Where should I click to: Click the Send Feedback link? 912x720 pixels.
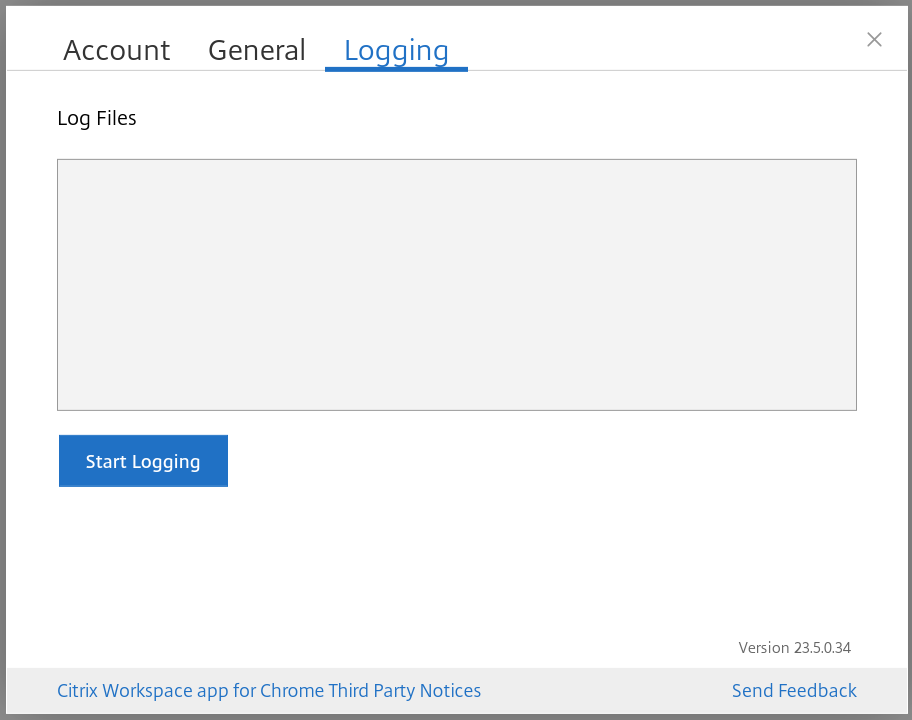tap(794, 691)
